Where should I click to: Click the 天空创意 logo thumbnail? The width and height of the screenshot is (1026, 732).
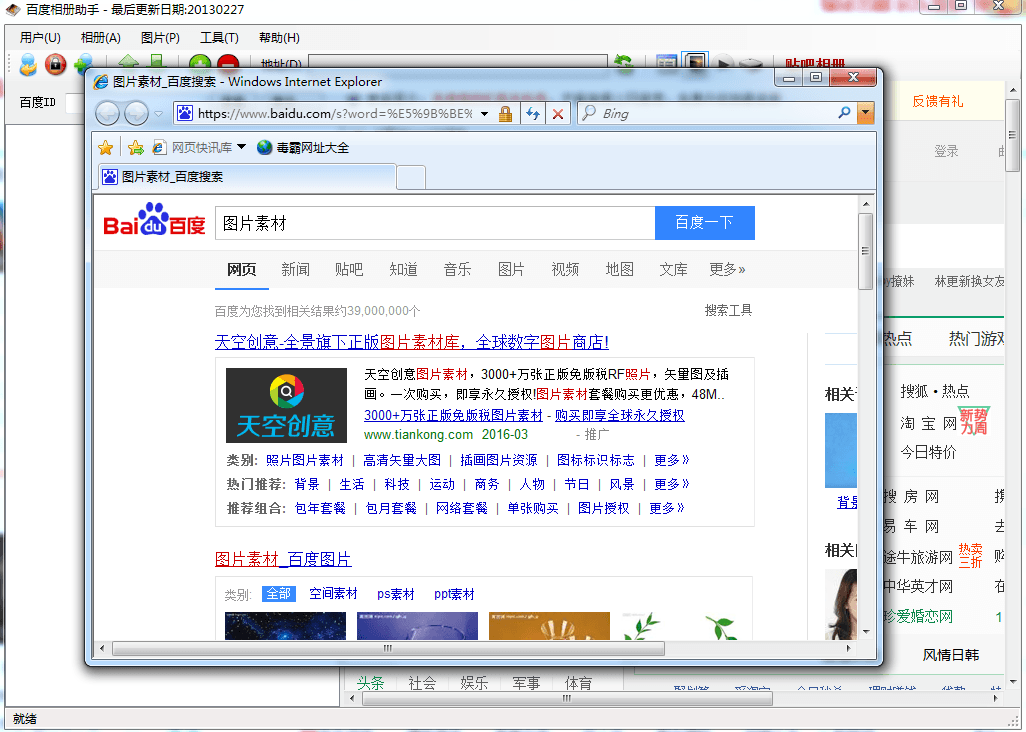(x=287, y=406)
